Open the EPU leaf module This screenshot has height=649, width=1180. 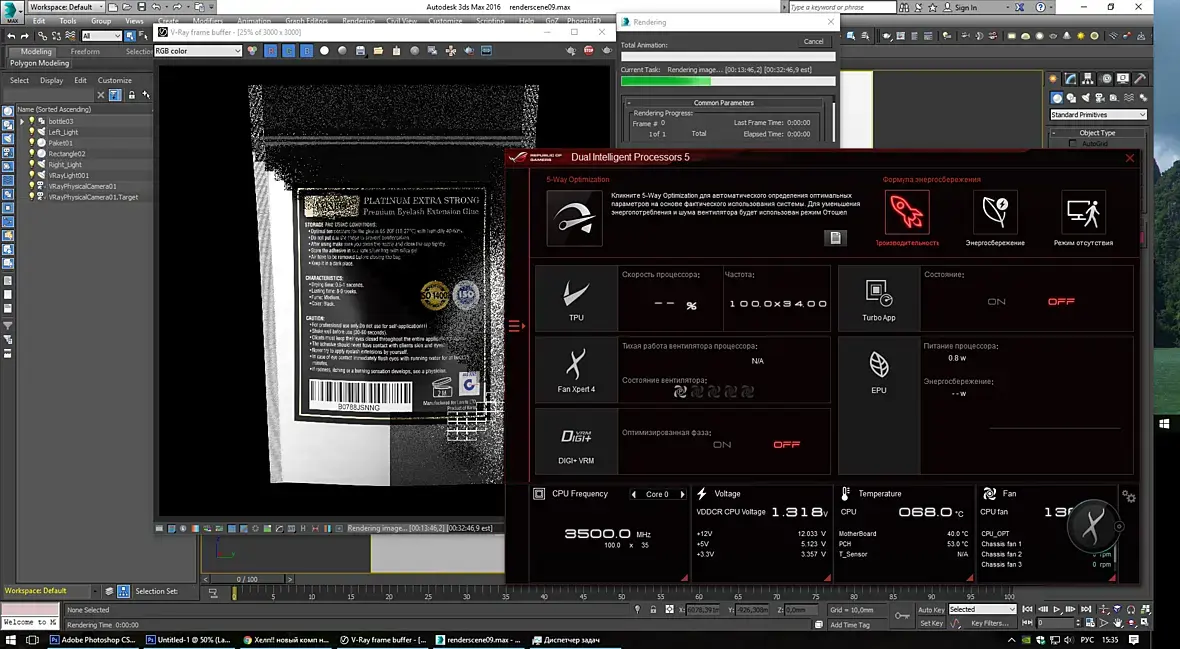pyautogui.click(x=878, y=369)
